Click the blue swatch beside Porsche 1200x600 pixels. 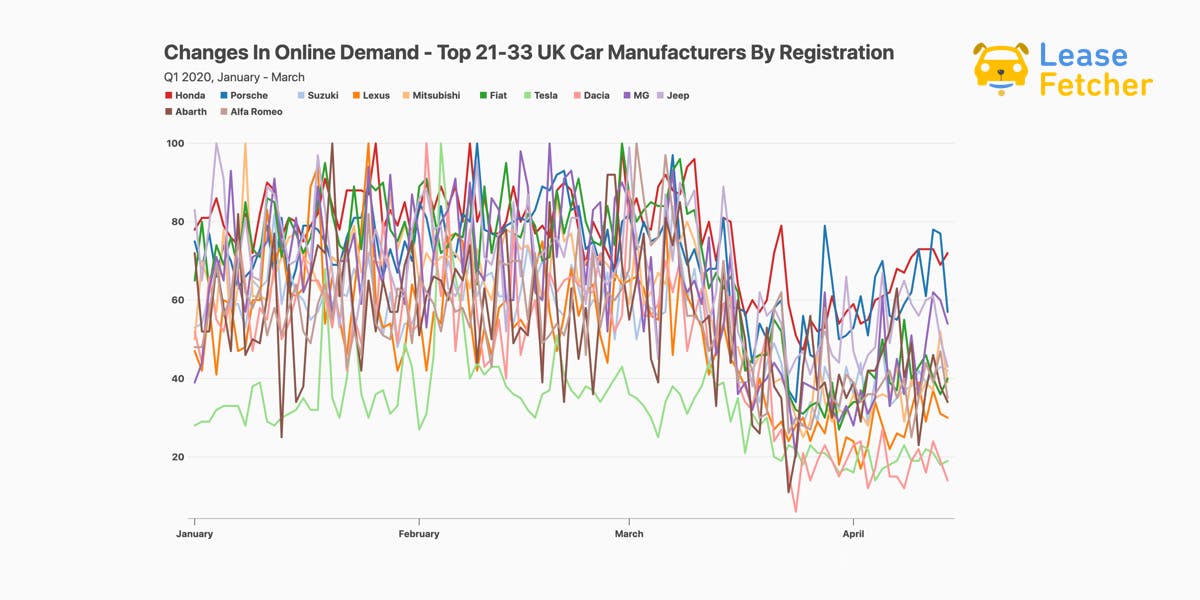[x=224, y=96]
